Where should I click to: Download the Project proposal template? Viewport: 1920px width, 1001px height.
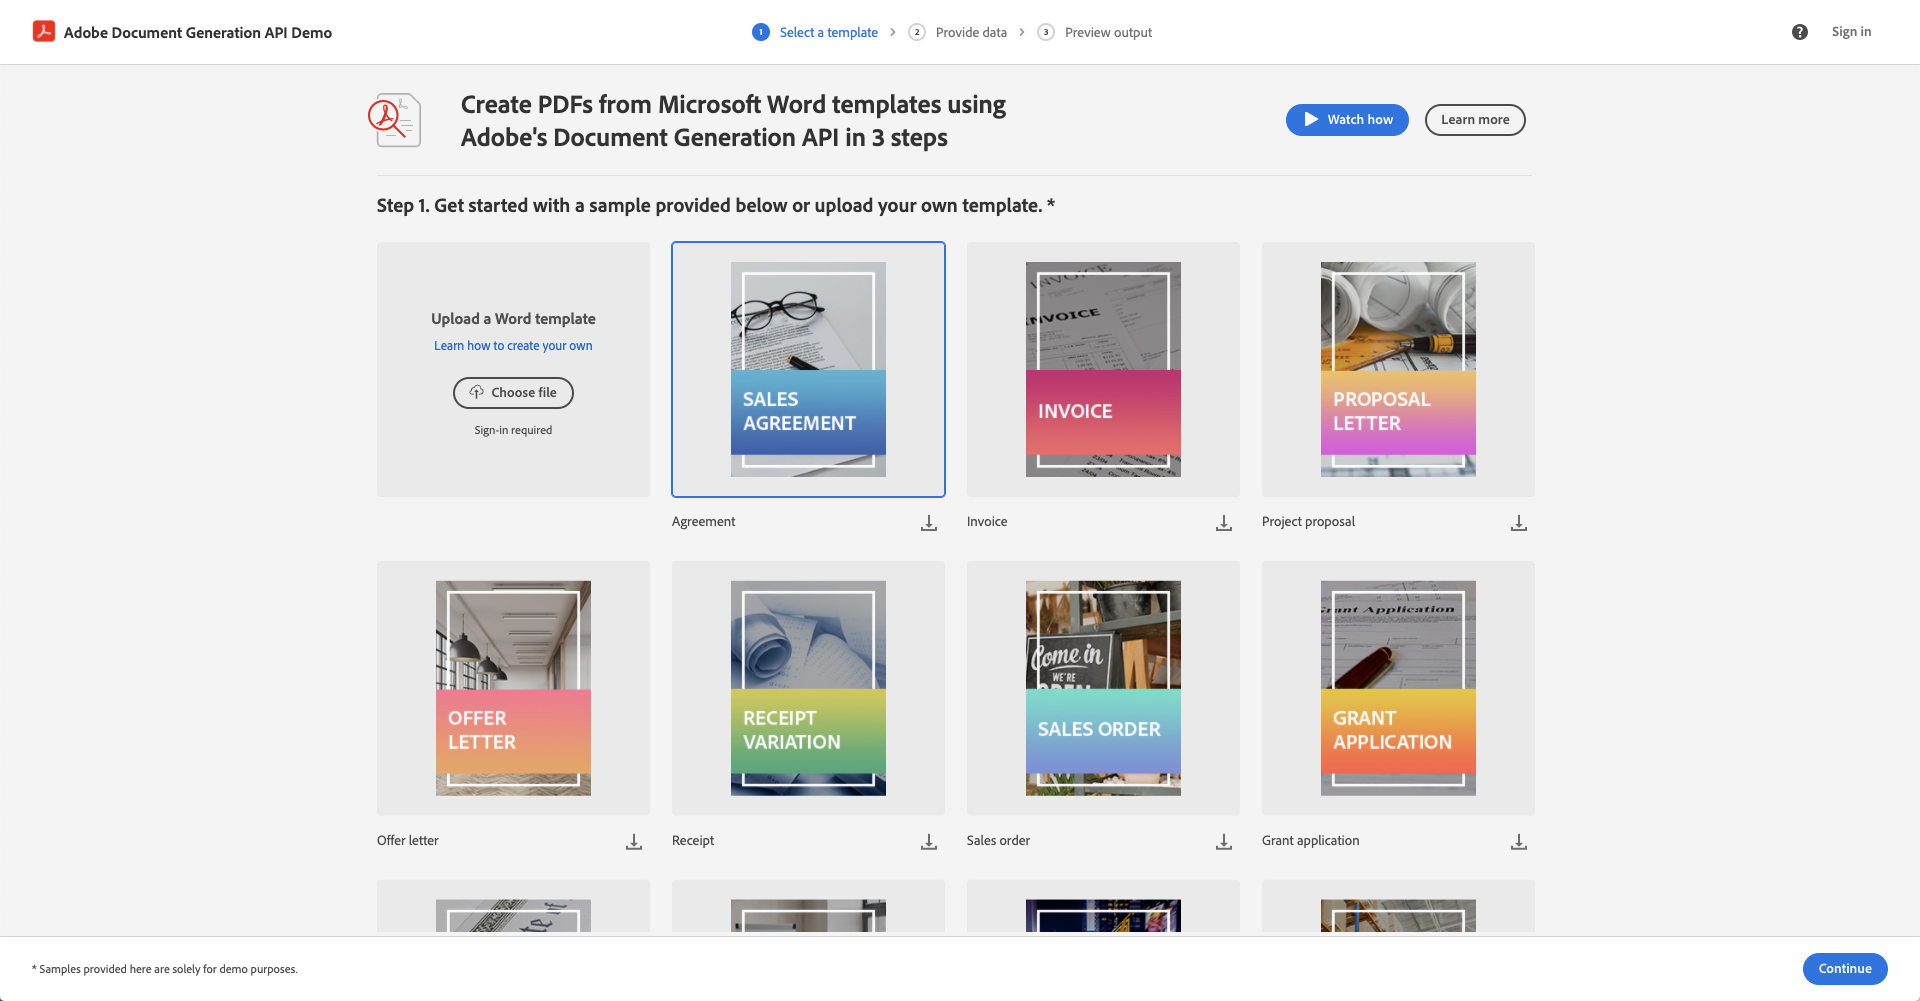[x=1519, y=523]
